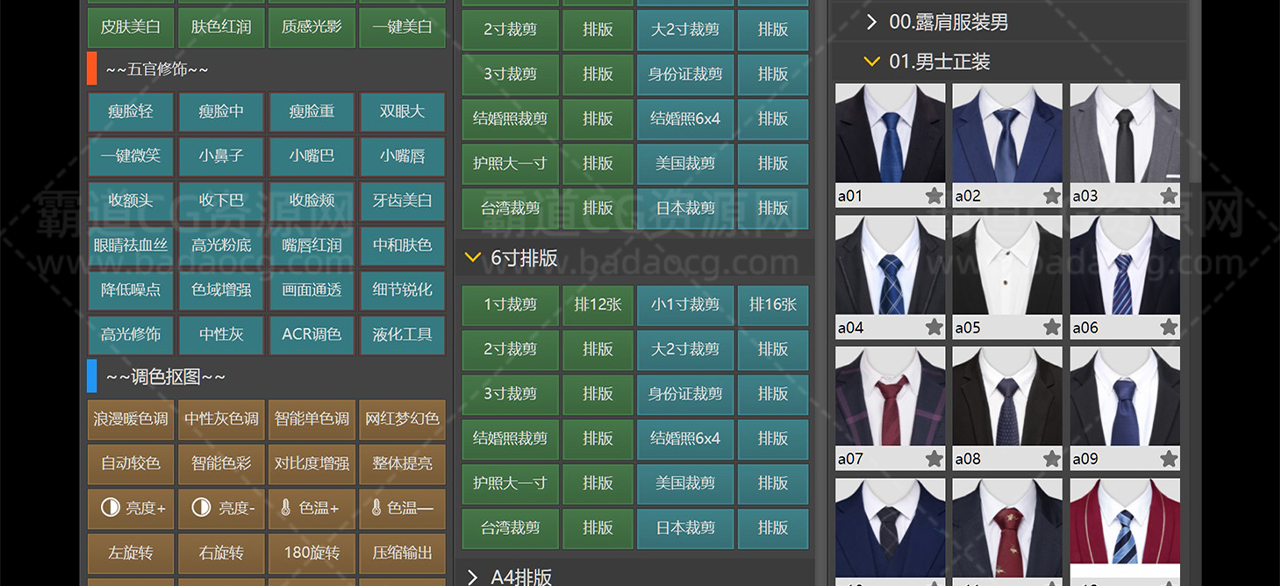Open the 液化工具 liquify tool

tap(402, 334)
